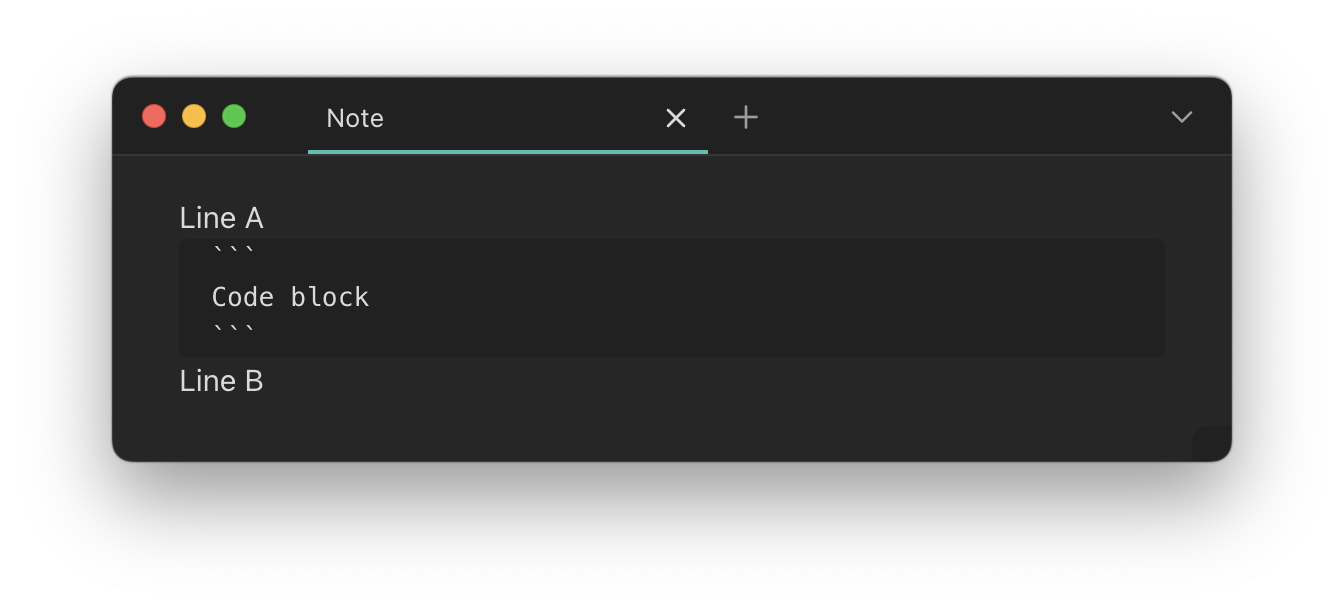This screenshot has height=610, width=1344.
Task: Click the red close window button
Action: click(154, 116)
